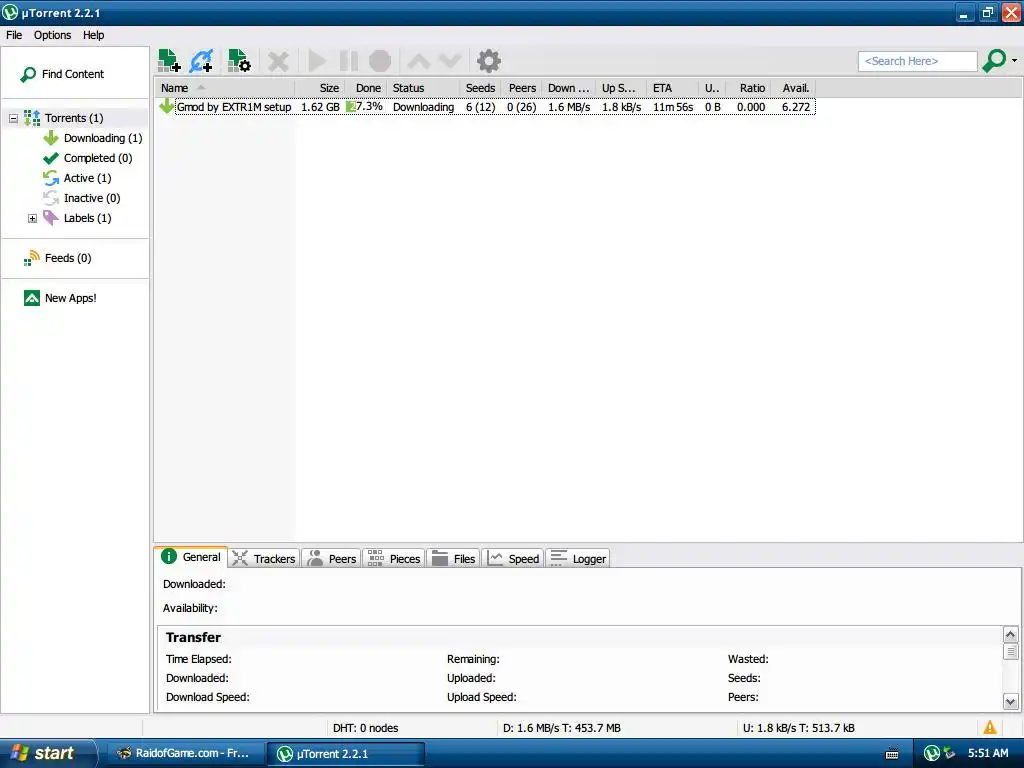Collapse the Torrents tree node
Screen dimensions: 1024x768
tap(13, 118)
